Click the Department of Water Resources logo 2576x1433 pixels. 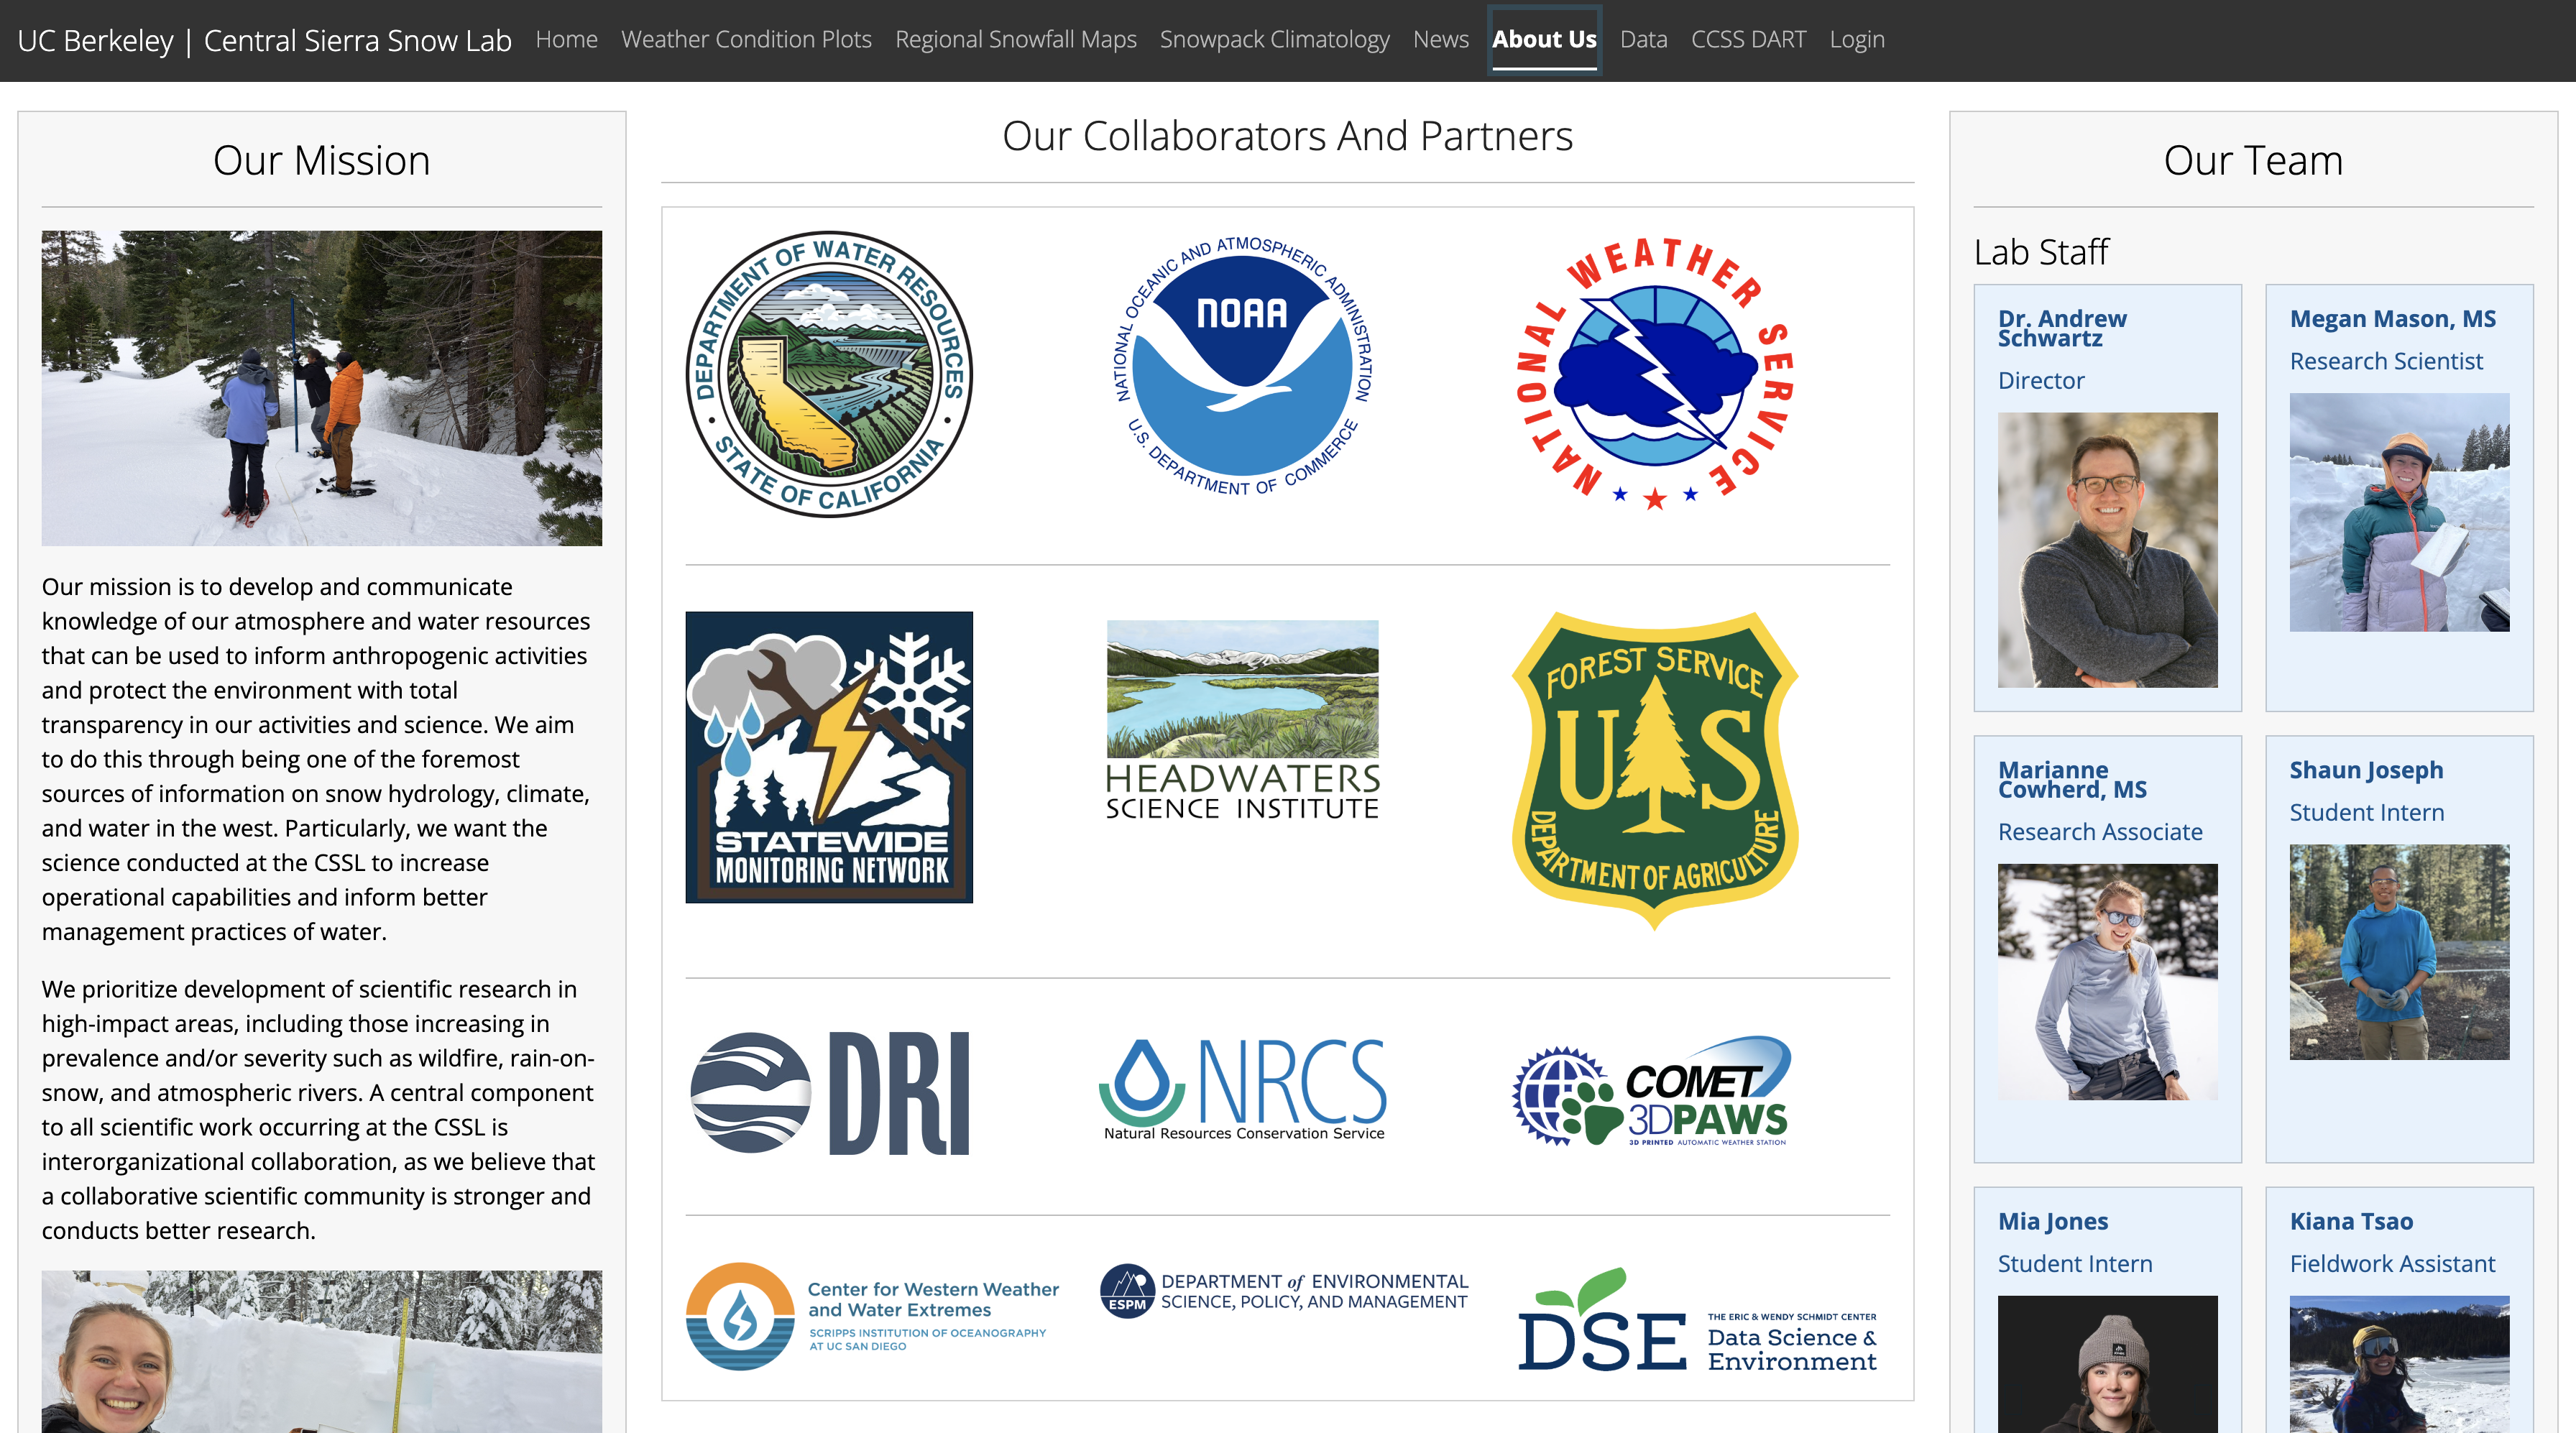coord(829,374)
